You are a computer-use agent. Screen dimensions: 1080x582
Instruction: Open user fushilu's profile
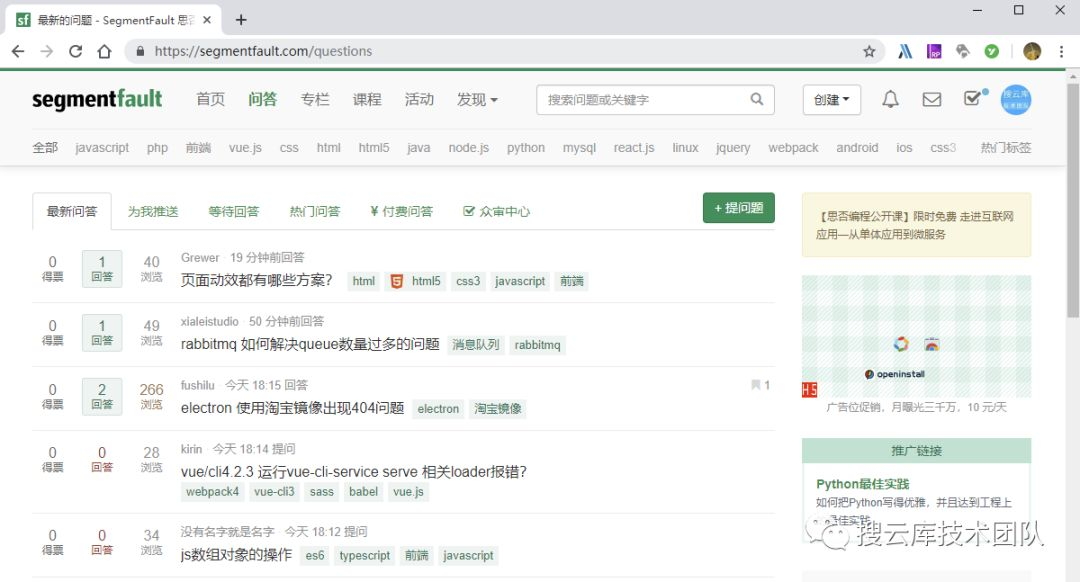(x=198, y=385)
